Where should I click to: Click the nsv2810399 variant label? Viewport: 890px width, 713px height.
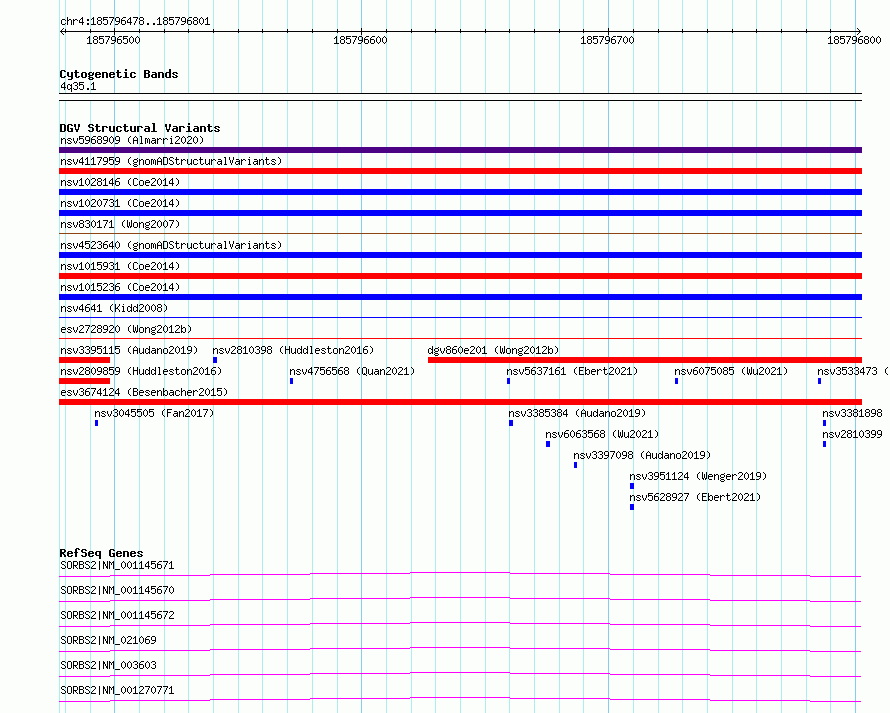point(853,434)
